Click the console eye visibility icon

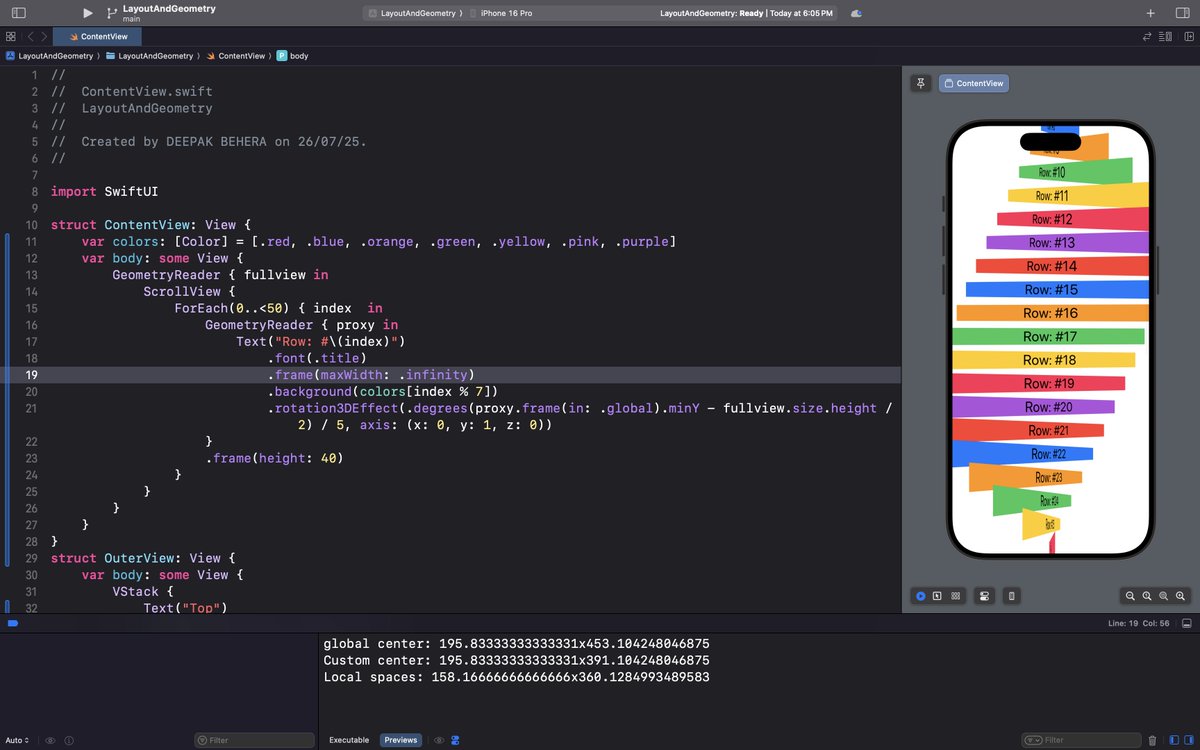pos(439,740)
